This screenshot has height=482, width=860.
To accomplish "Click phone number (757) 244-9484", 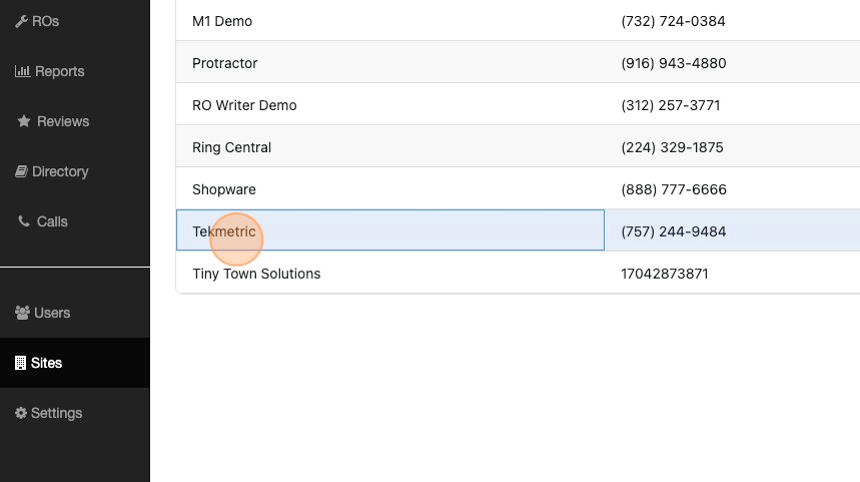I will pos(673,231).
